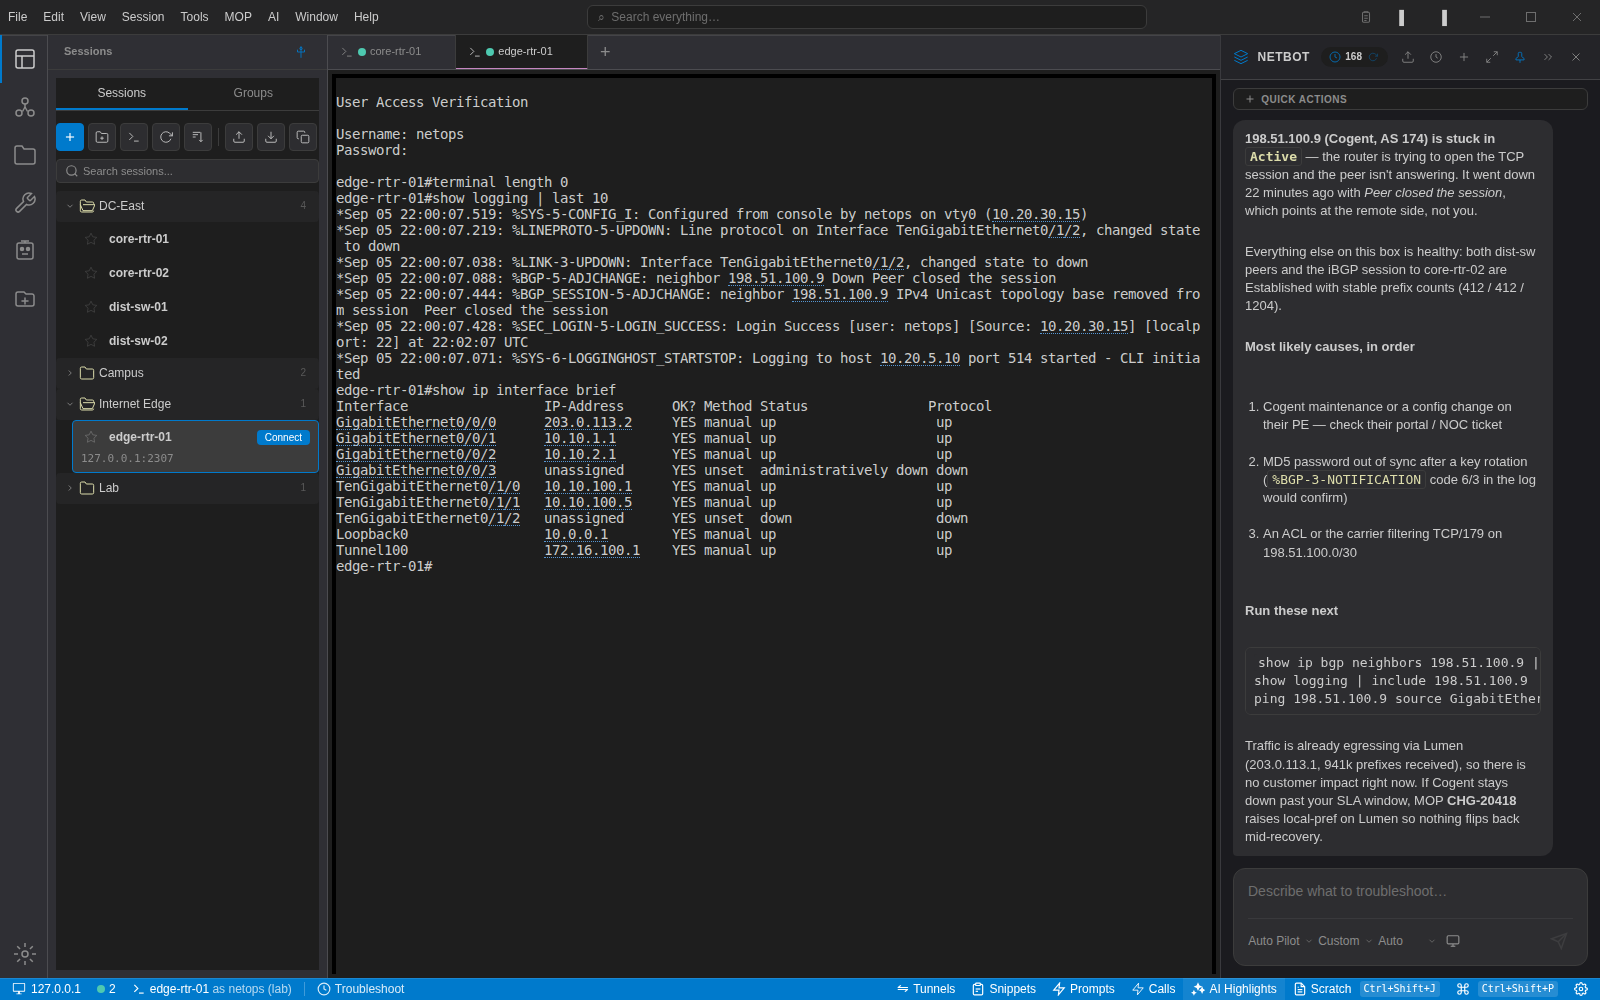Toggle the left panel icon in the title bar
Image resolution: width=1600 pixels, height=1000 pixels.
(x=1401, y=17)
